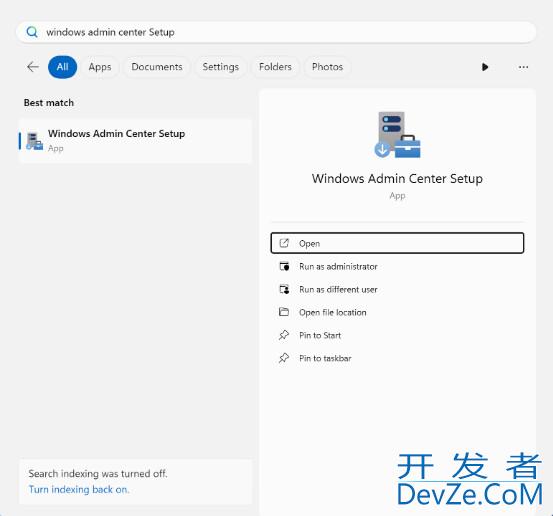
Task: Click the Run as administrator shield icon
Action: pyautogui.click(x=284, y=266)
